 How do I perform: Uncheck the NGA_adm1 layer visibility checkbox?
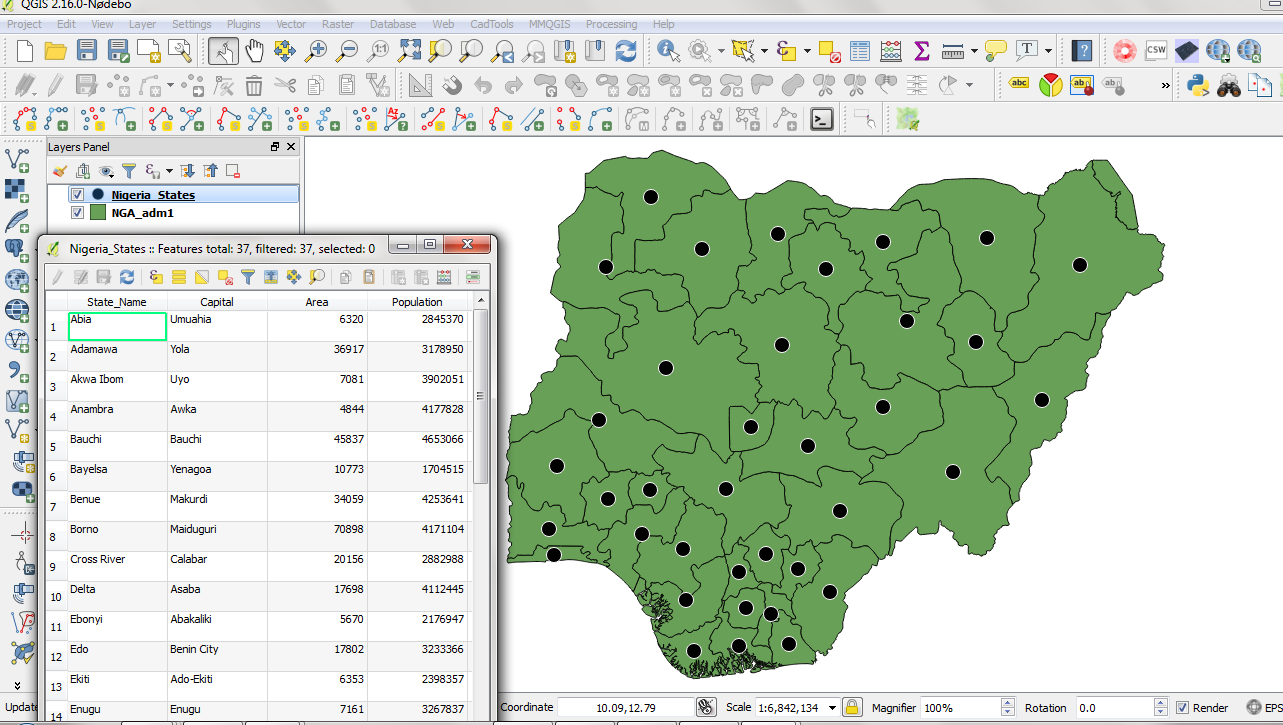point(77,212)
